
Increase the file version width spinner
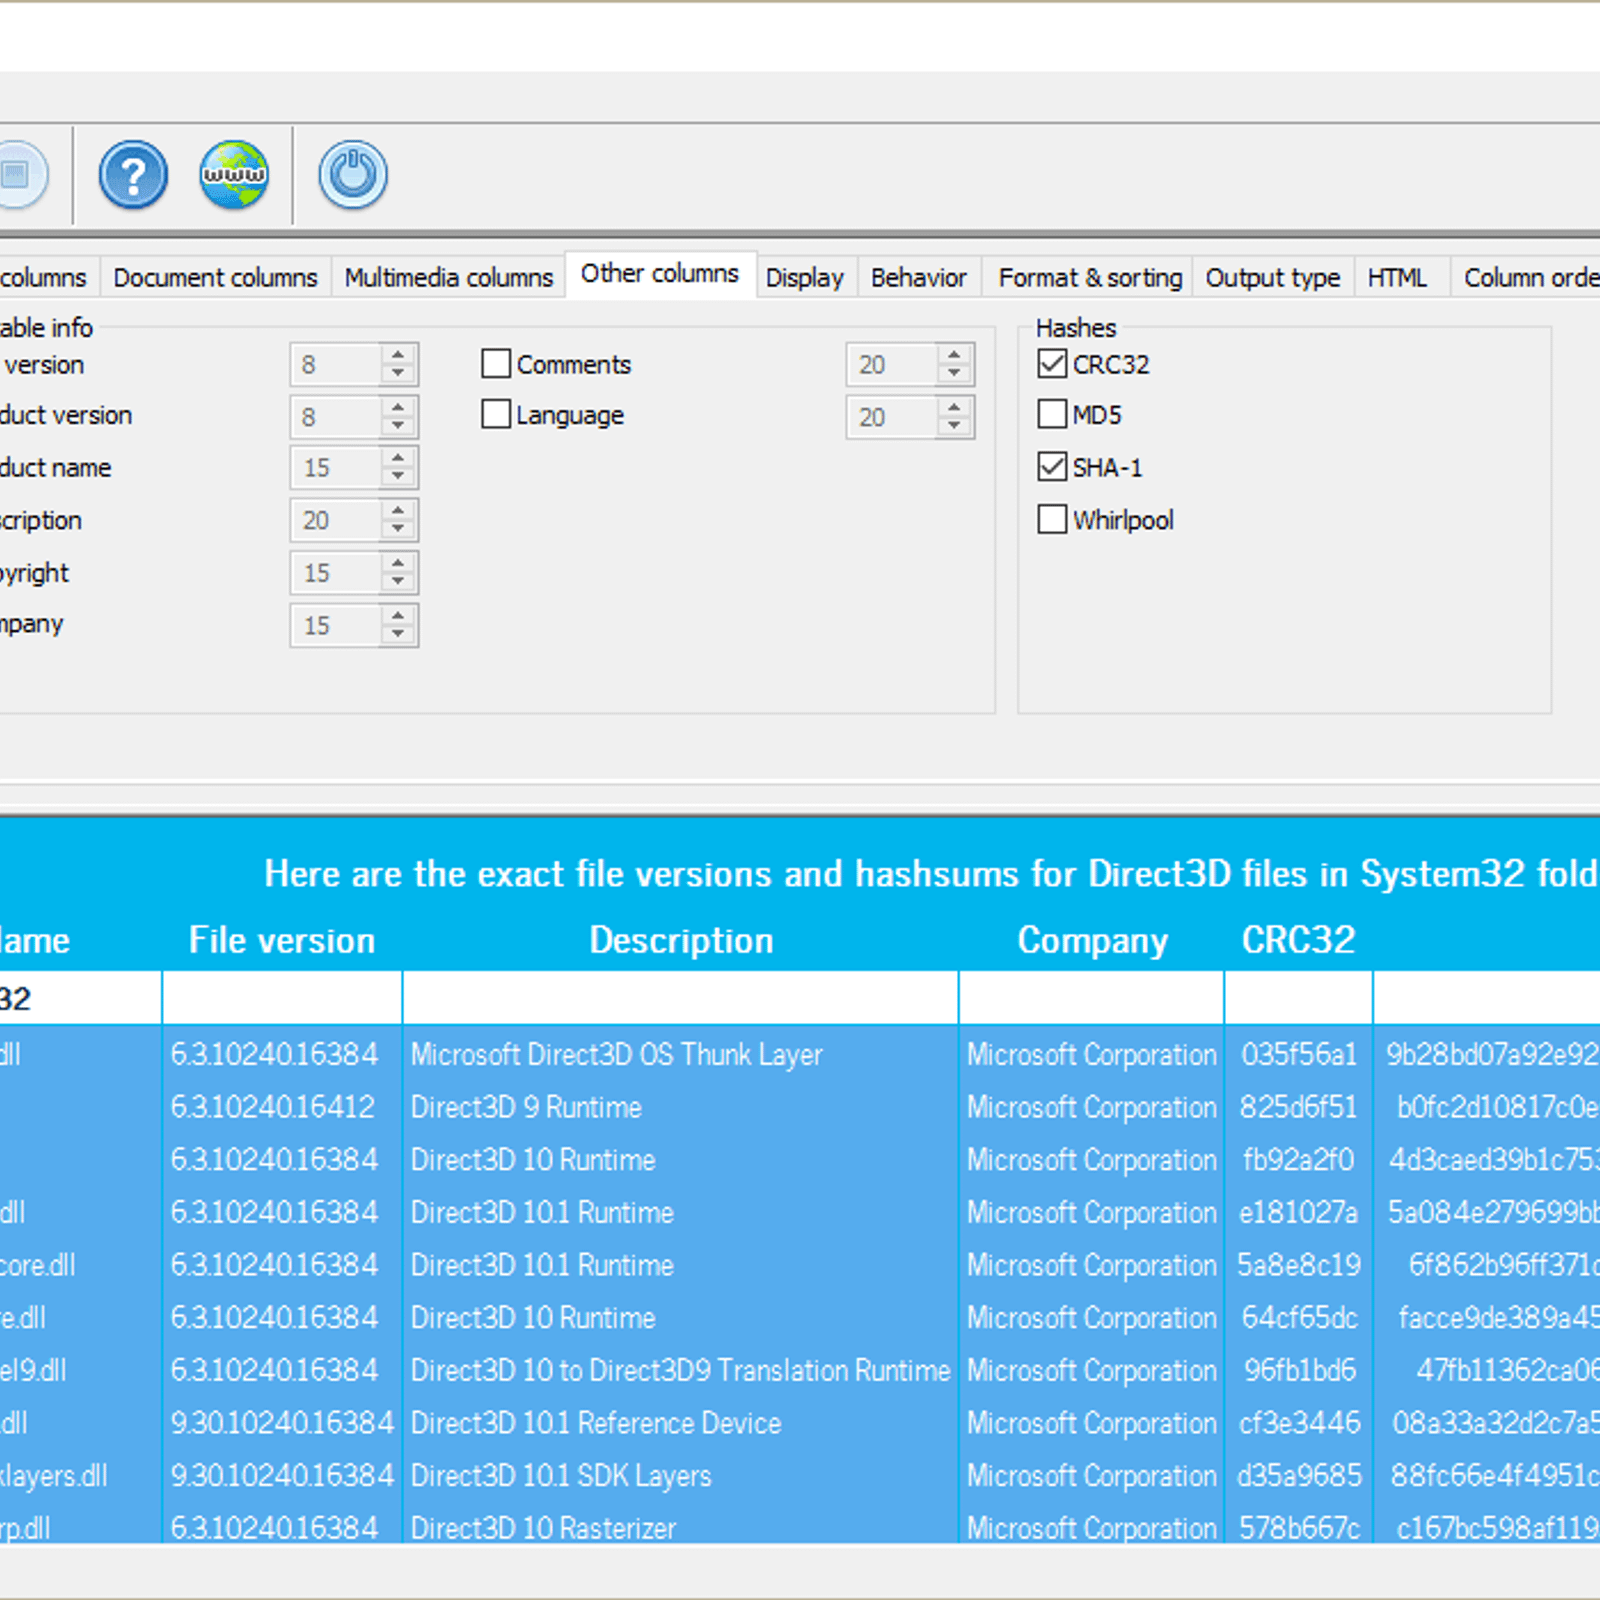click(398, 355)
